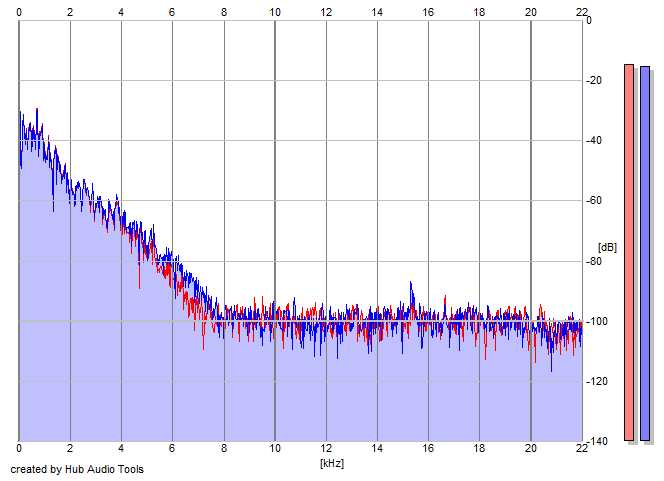Click the -140 dB axis label

point(596,442)
